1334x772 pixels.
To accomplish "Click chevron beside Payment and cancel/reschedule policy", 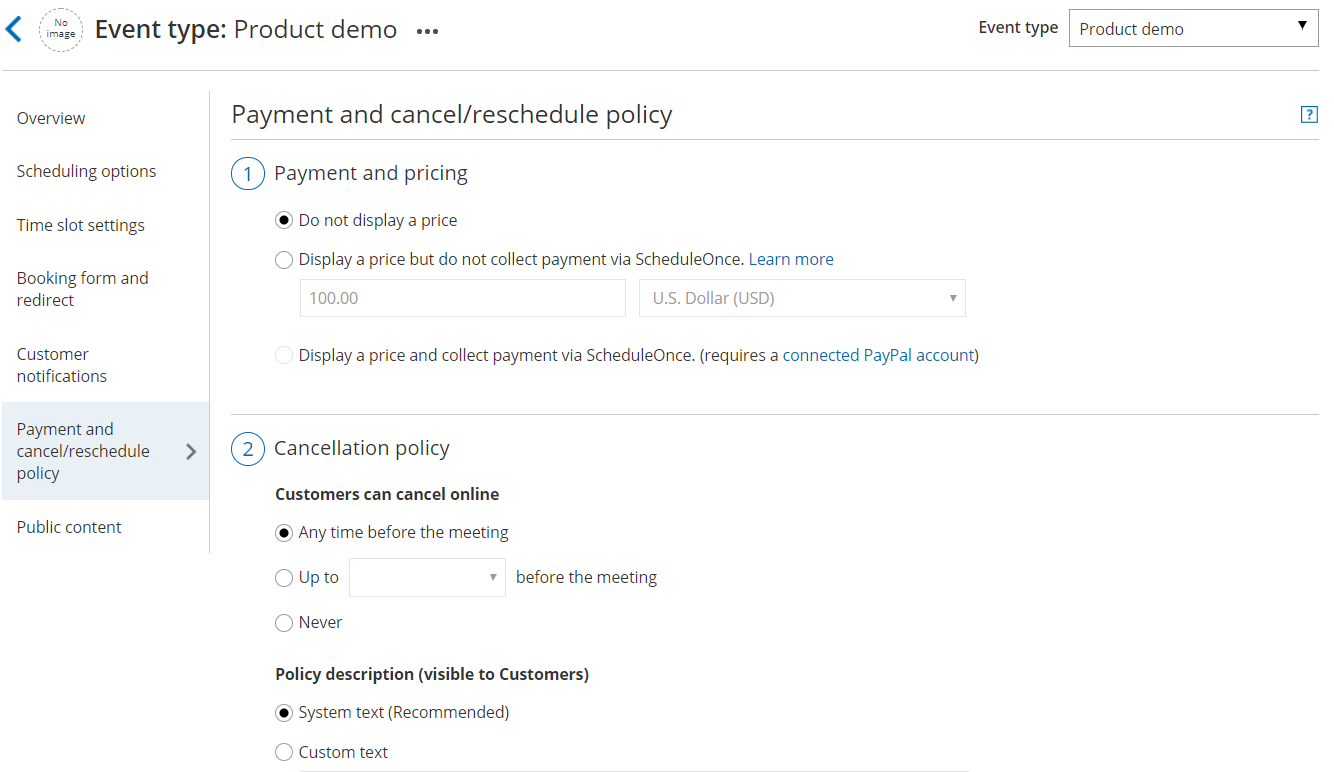I will (191, 452).
